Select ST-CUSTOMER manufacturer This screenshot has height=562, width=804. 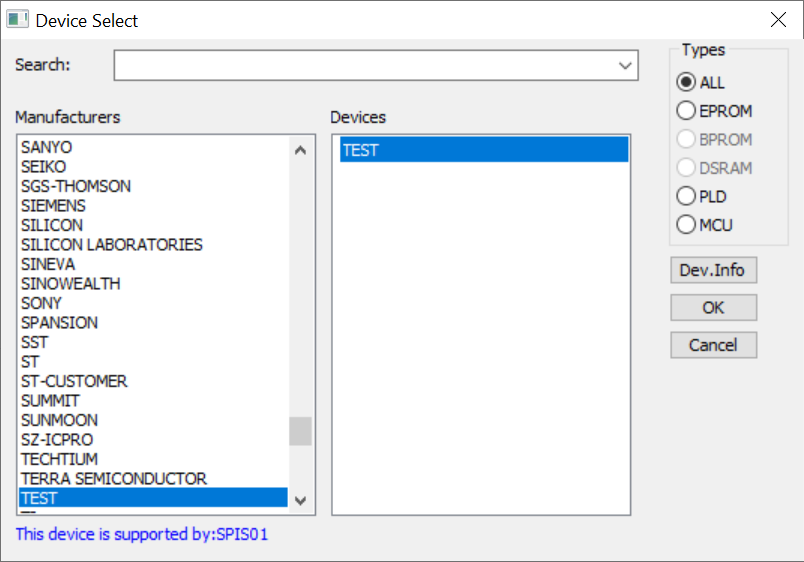(153, 381)
